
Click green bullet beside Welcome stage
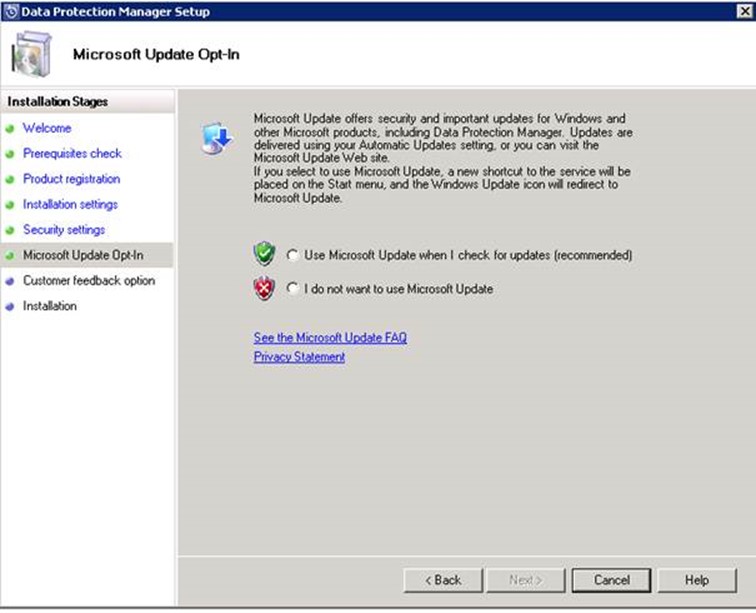click(10, 129)
